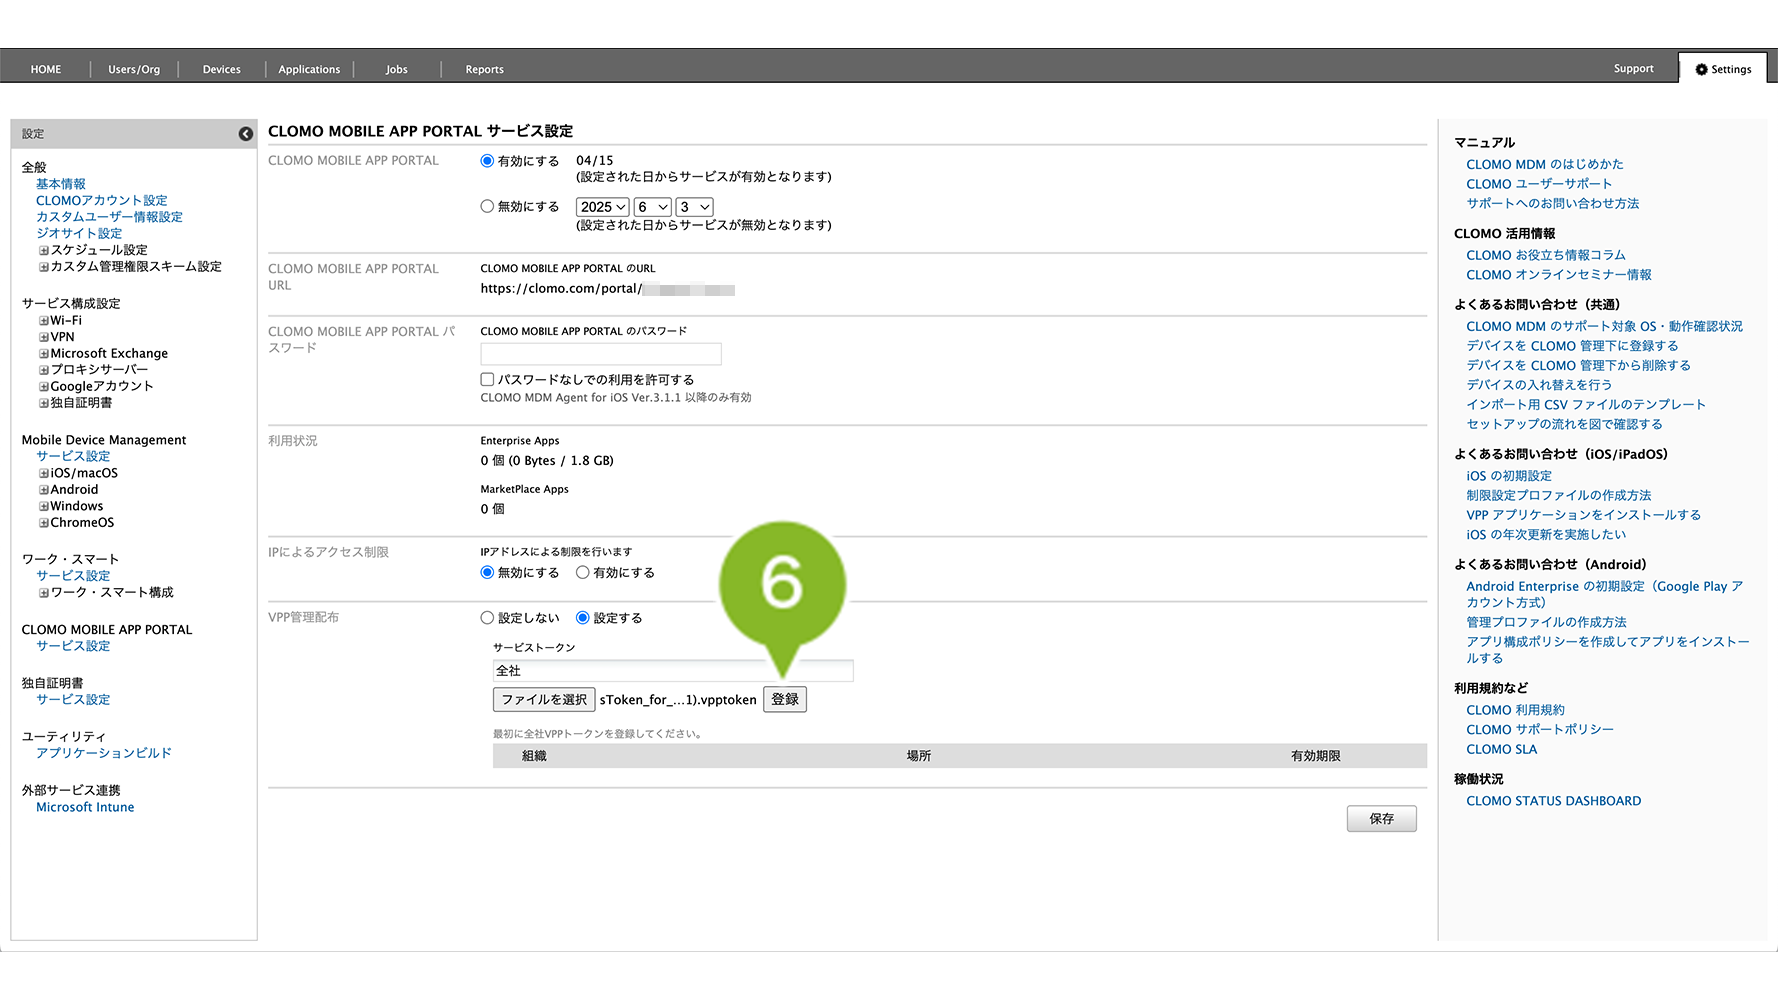Expand the iOS/macOS tree node
This screenshot has width=1778, height=1000.
pos(44,474)
